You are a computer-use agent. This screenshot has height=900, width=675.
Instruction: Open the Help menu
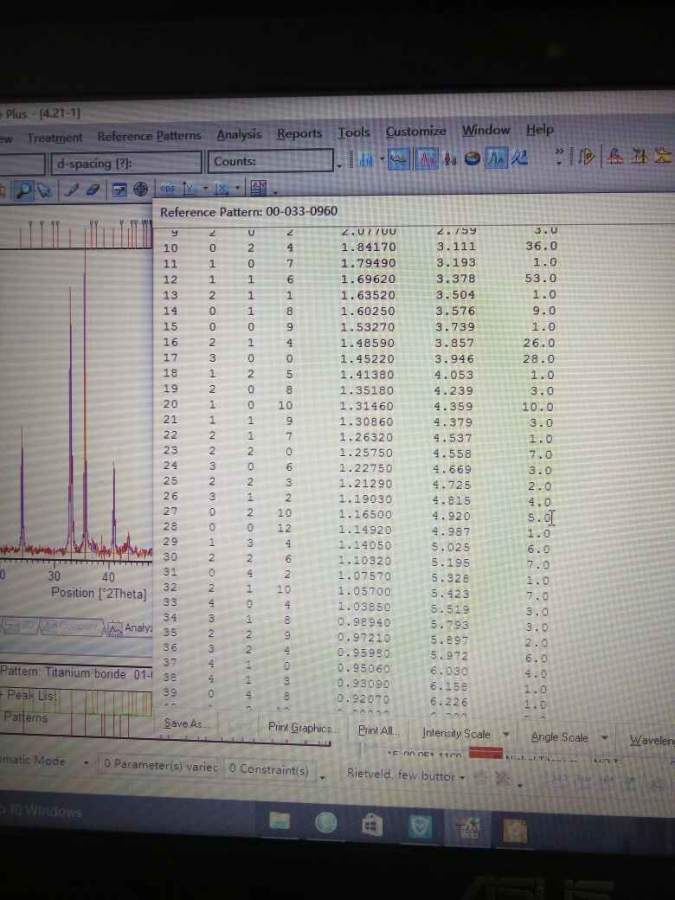[x=540, y=129]
